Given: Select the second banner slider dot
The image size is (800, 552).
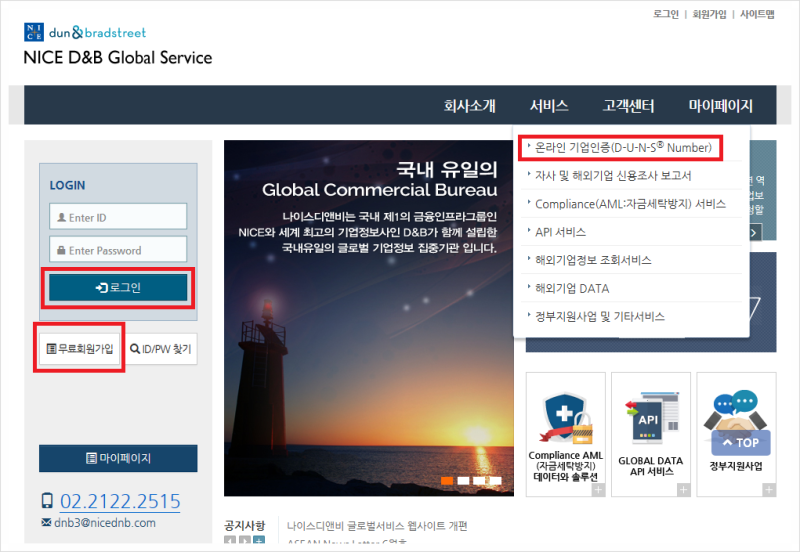Looking at the screenshot, I should pyautogui.click(x=463, y=481).
